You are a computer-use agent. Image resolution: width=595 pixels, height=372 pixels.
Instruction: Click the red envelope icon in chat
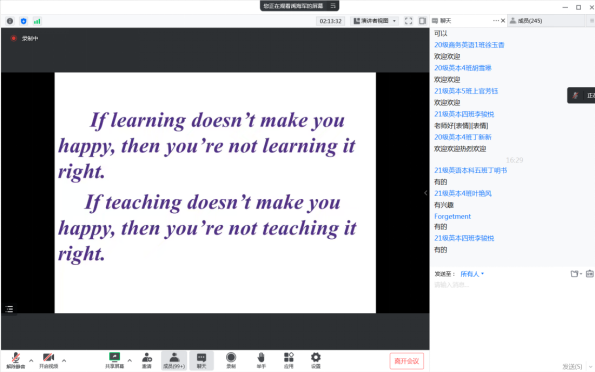(590, 274)
